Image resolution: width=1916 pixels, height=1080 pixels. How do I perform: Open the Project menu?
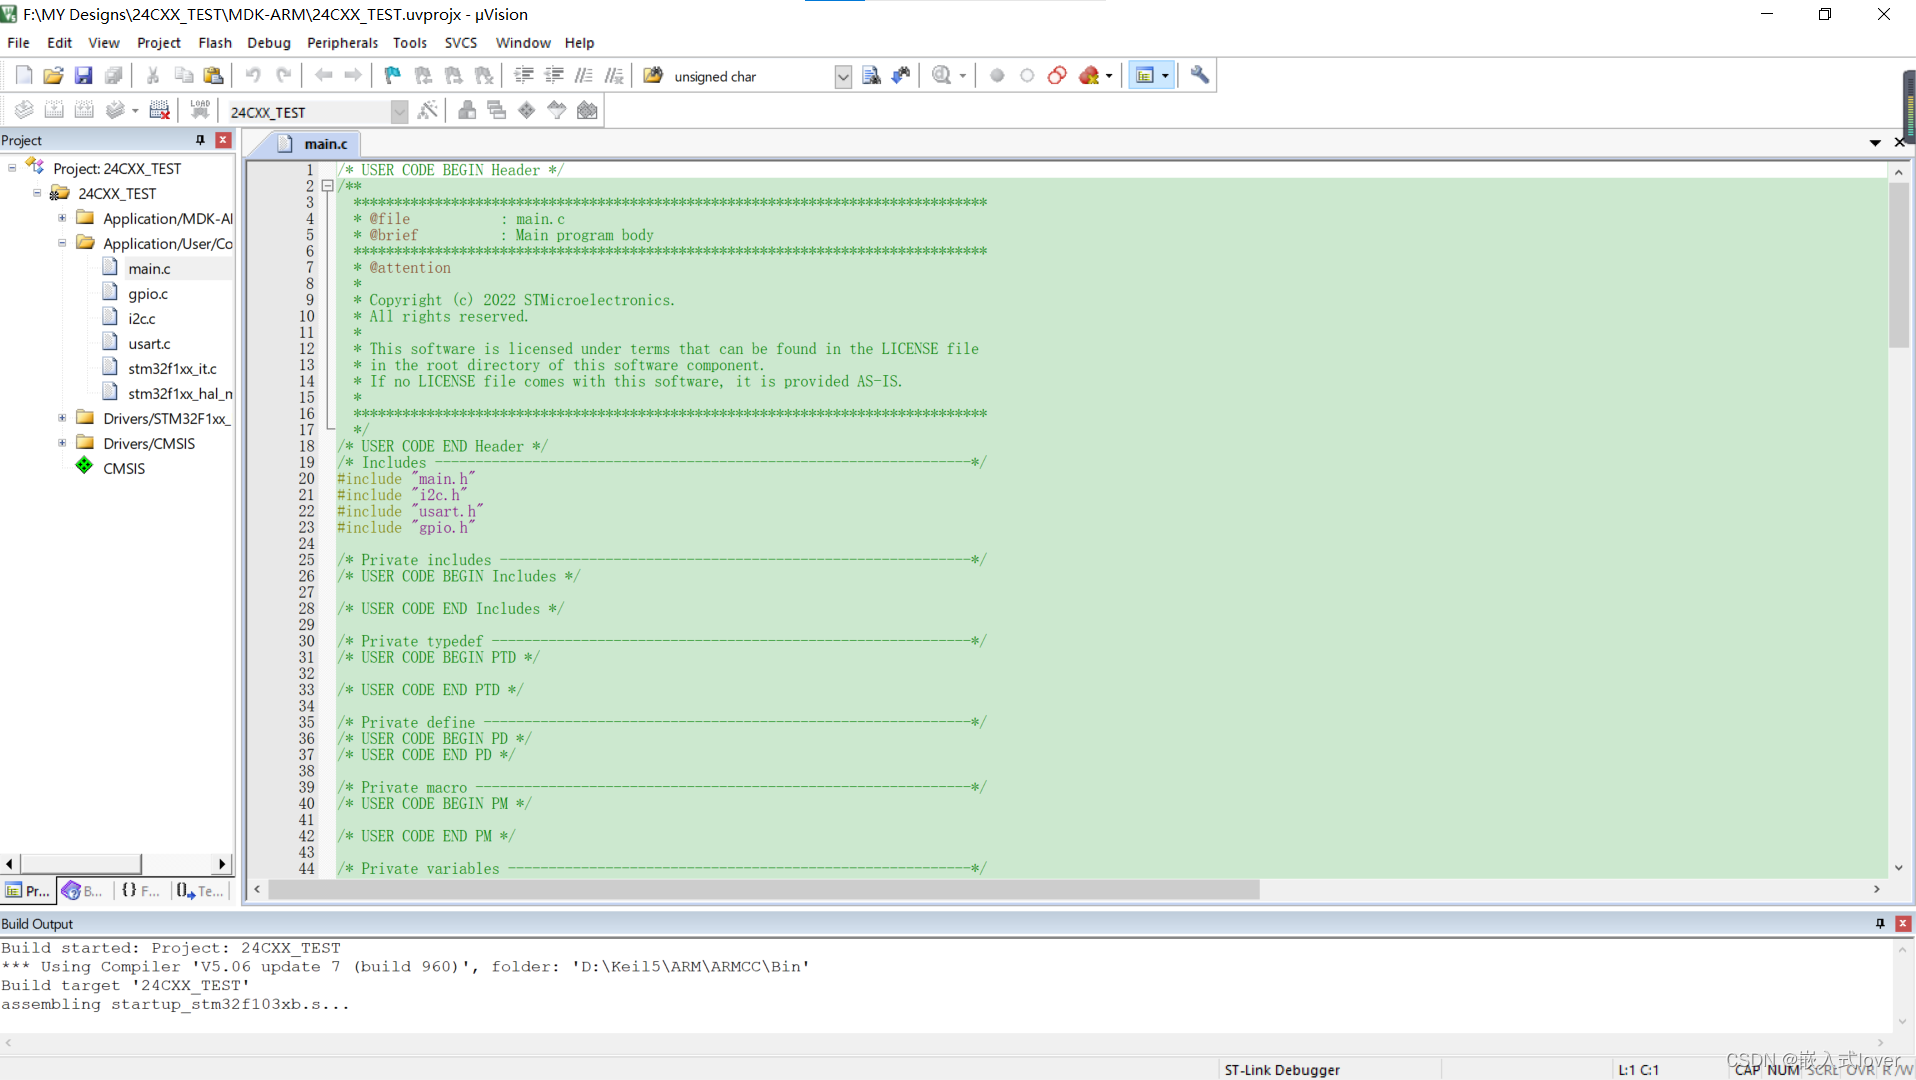click(159, 43)
